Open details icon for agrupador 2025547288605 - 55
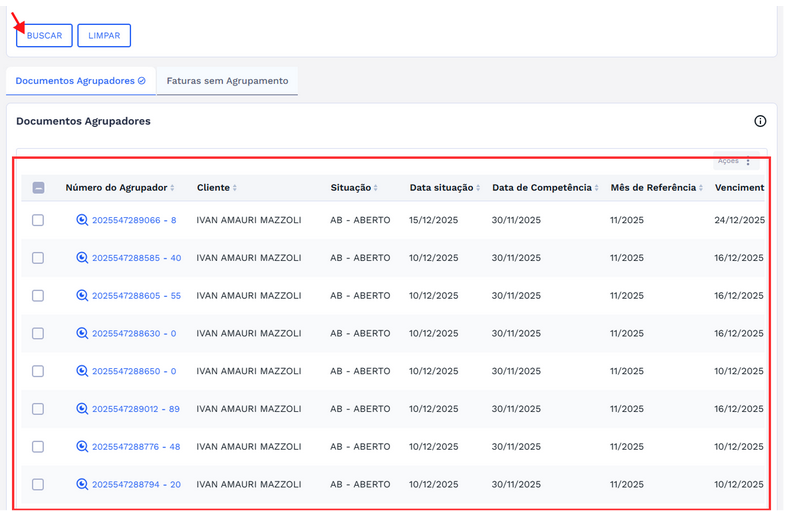Image resolution: width=793 pixels, height=525 pixels. tap(82, 296)
